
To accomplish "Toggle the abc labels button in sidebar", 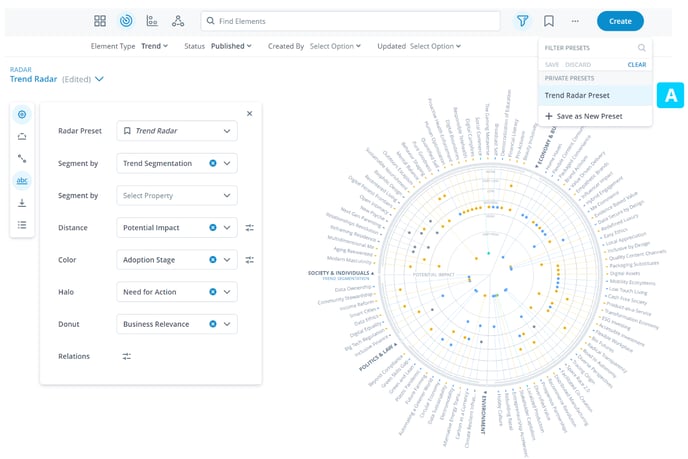I will click(22, 181).
